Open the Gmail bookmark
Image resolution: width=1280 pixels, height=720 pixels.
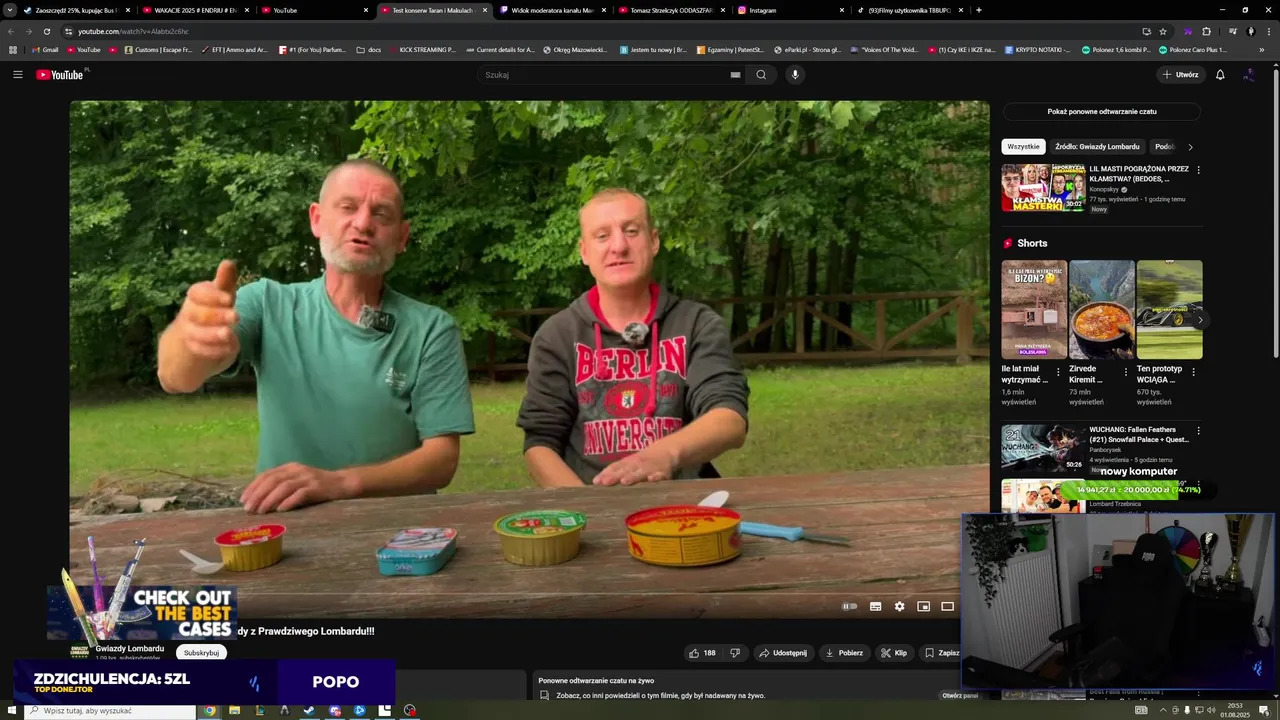click(43, 50)
